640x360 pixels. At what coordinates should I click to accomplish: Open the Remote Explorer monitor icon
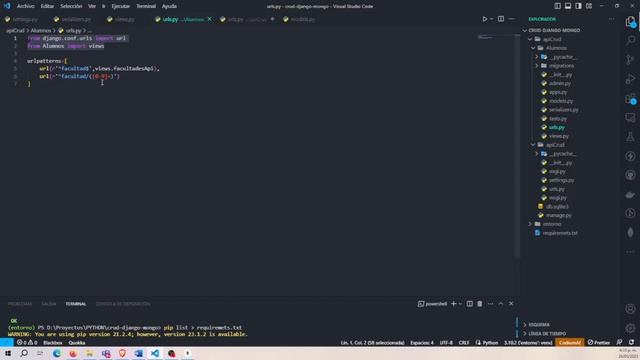click(630, 118)
